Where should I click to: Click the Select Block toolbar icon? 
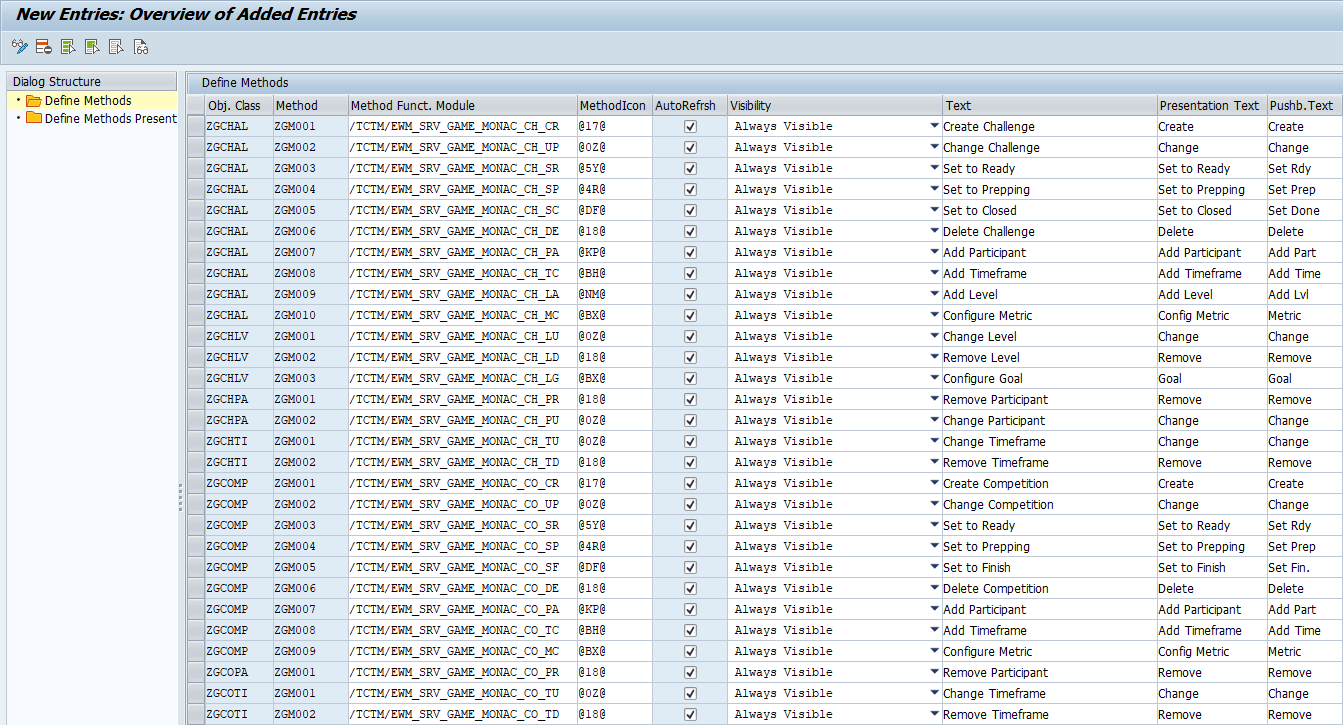92,46
